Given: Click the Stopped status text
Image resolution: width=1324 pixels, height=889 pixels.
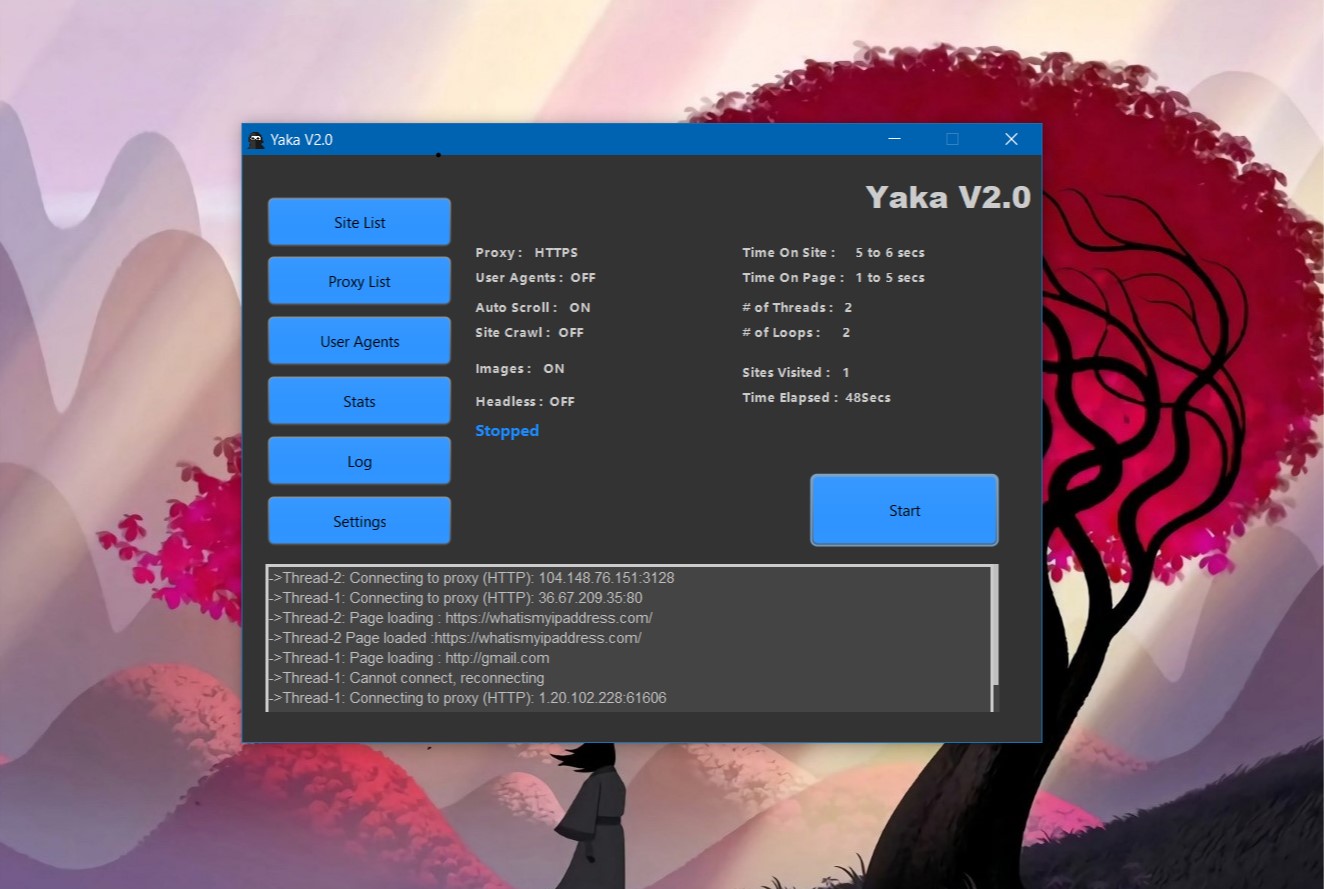Looking at the screenshot, I should click(507, 431).
